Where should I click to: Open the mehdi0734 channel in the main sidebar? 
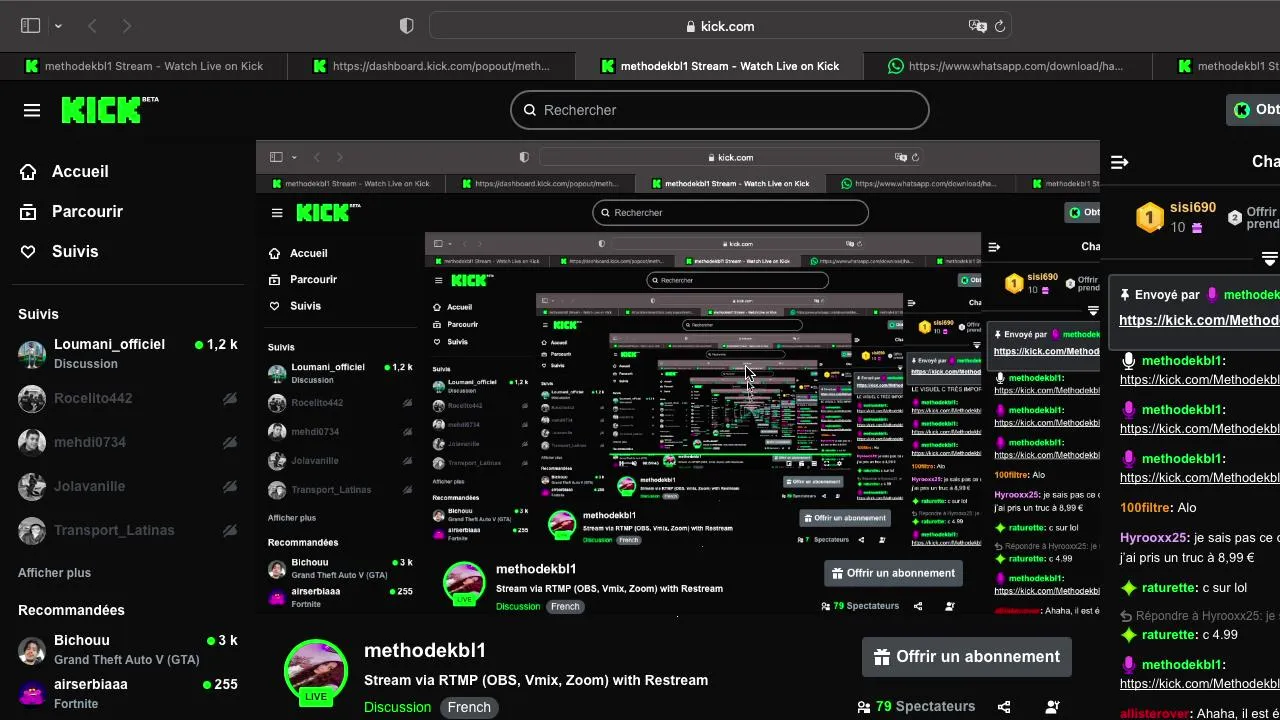click(128, 442)
